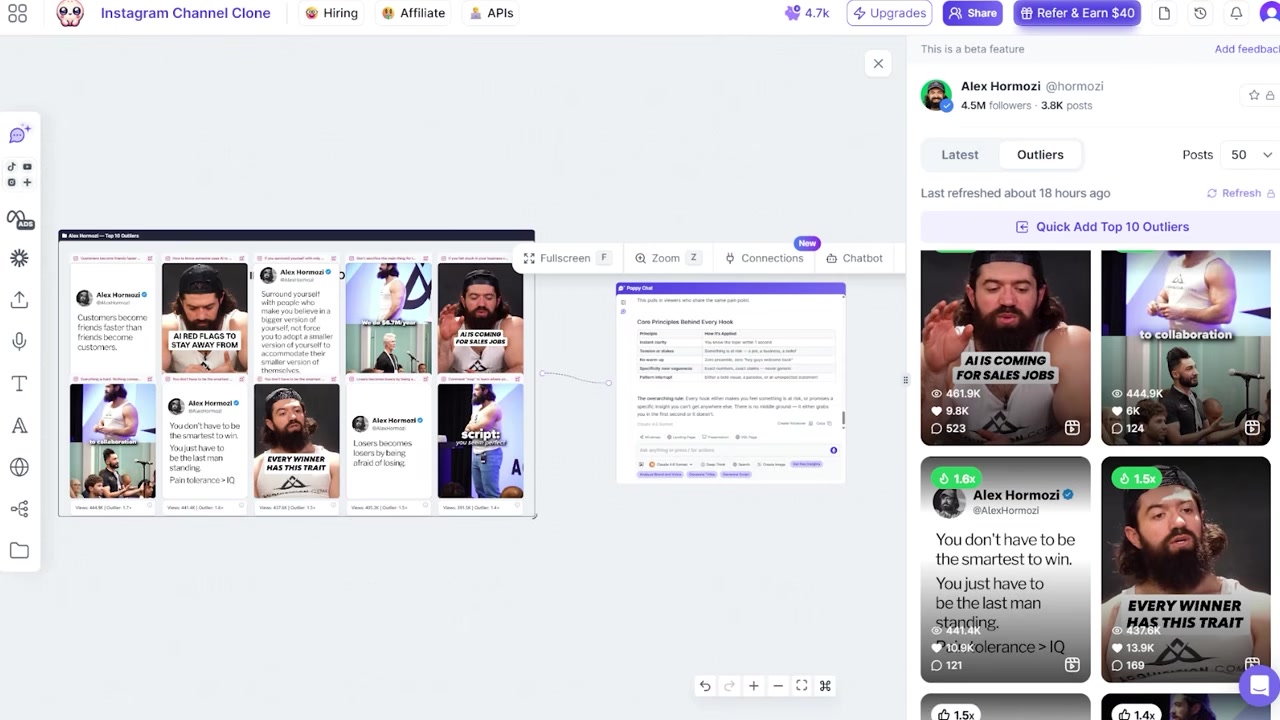Click the Refresh link
Screen dimensions: 1280x720
[1241, 193]
